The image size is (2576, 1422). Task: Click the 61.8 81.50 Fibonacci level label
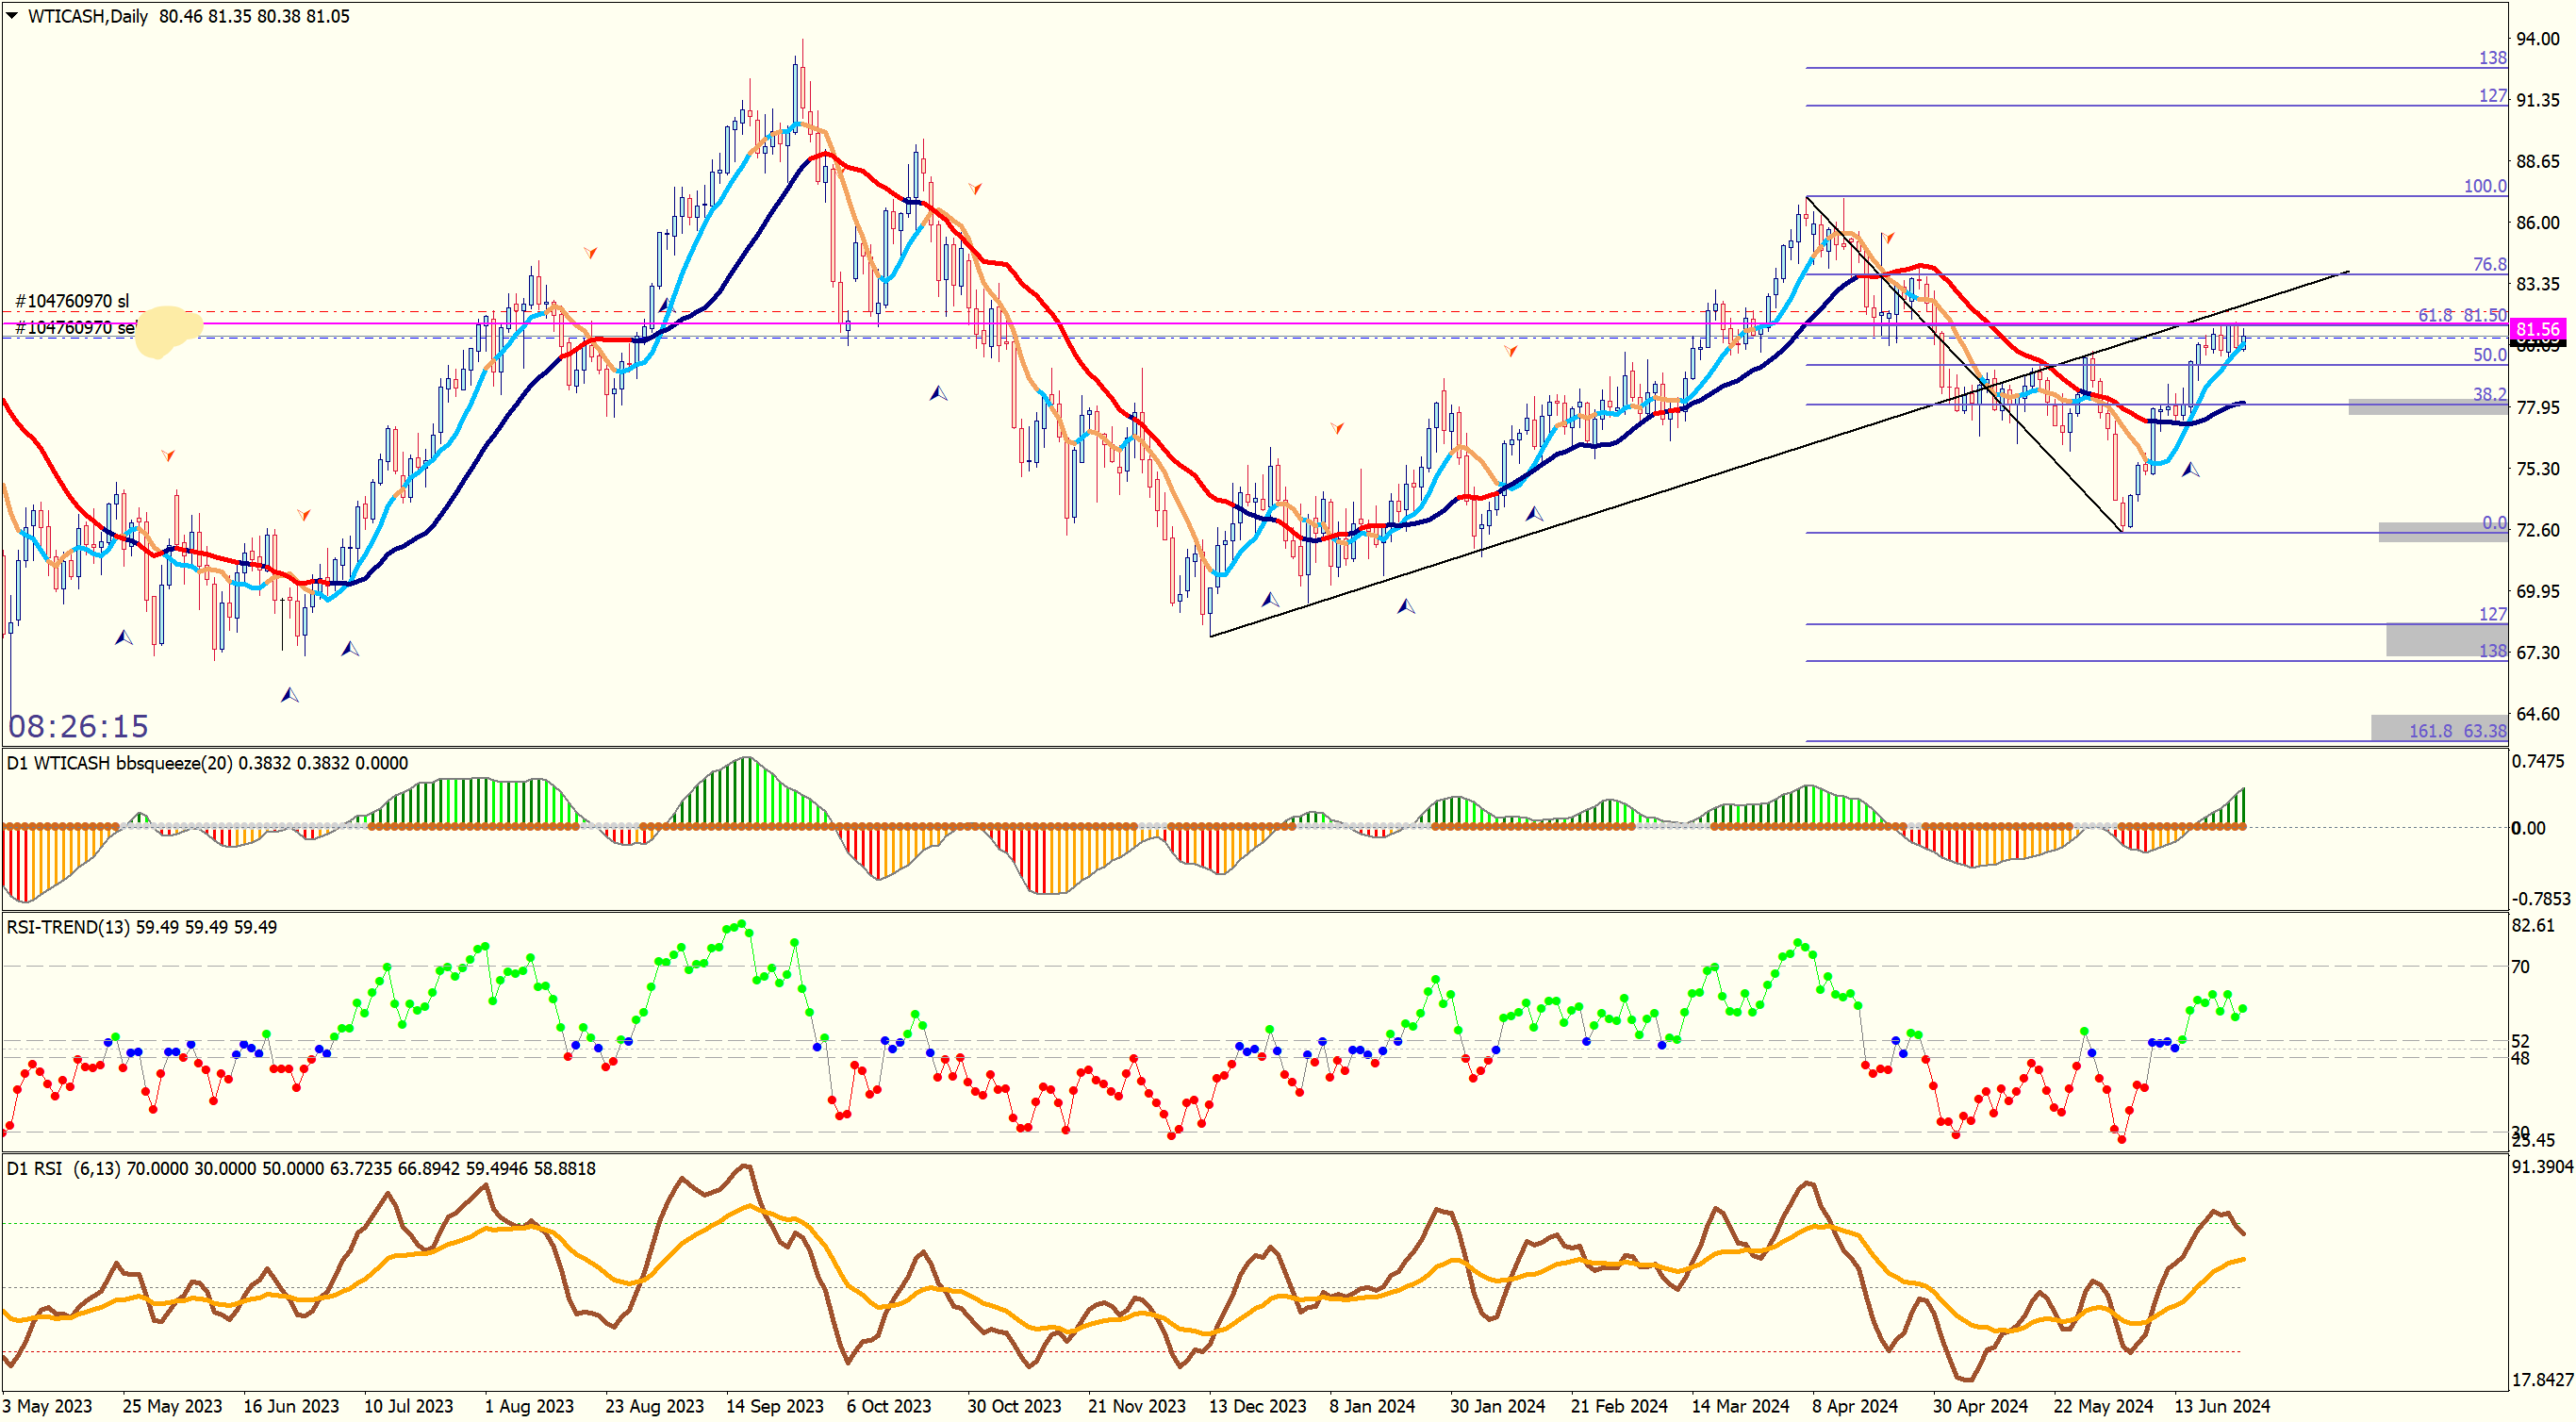[2461, 315]
